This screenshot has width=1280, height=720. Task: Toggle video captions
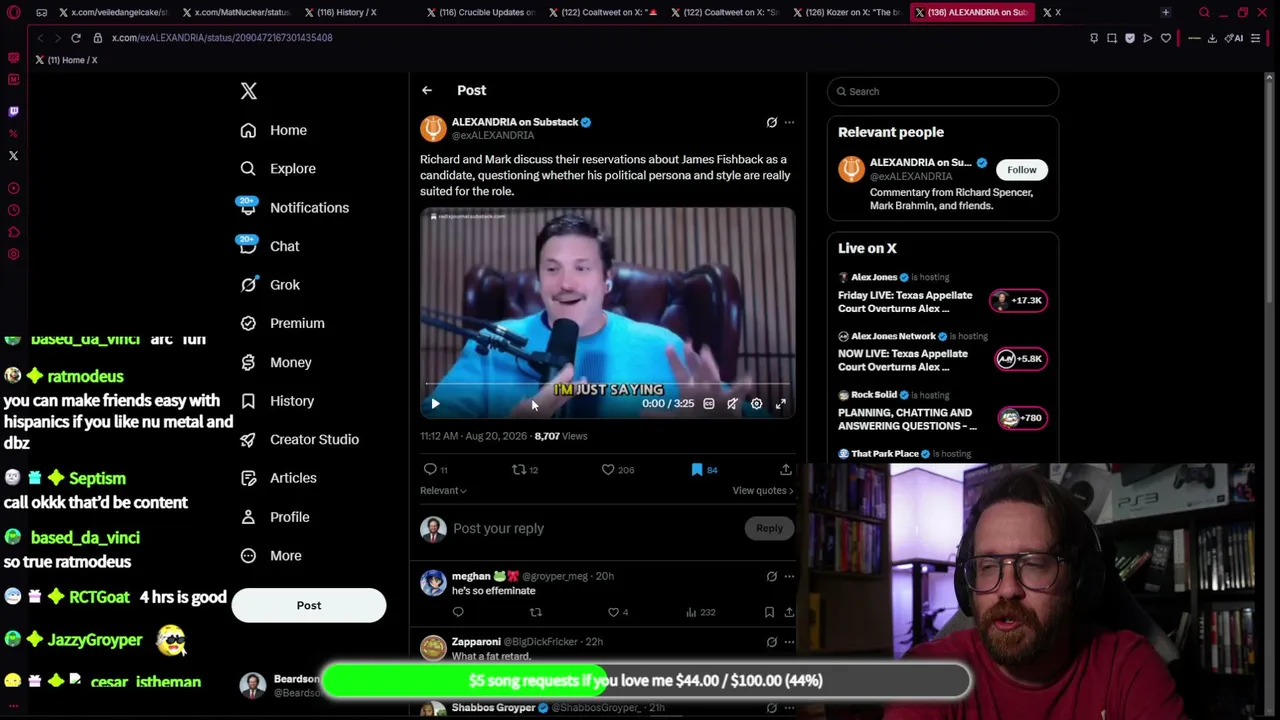click(708, 404)
